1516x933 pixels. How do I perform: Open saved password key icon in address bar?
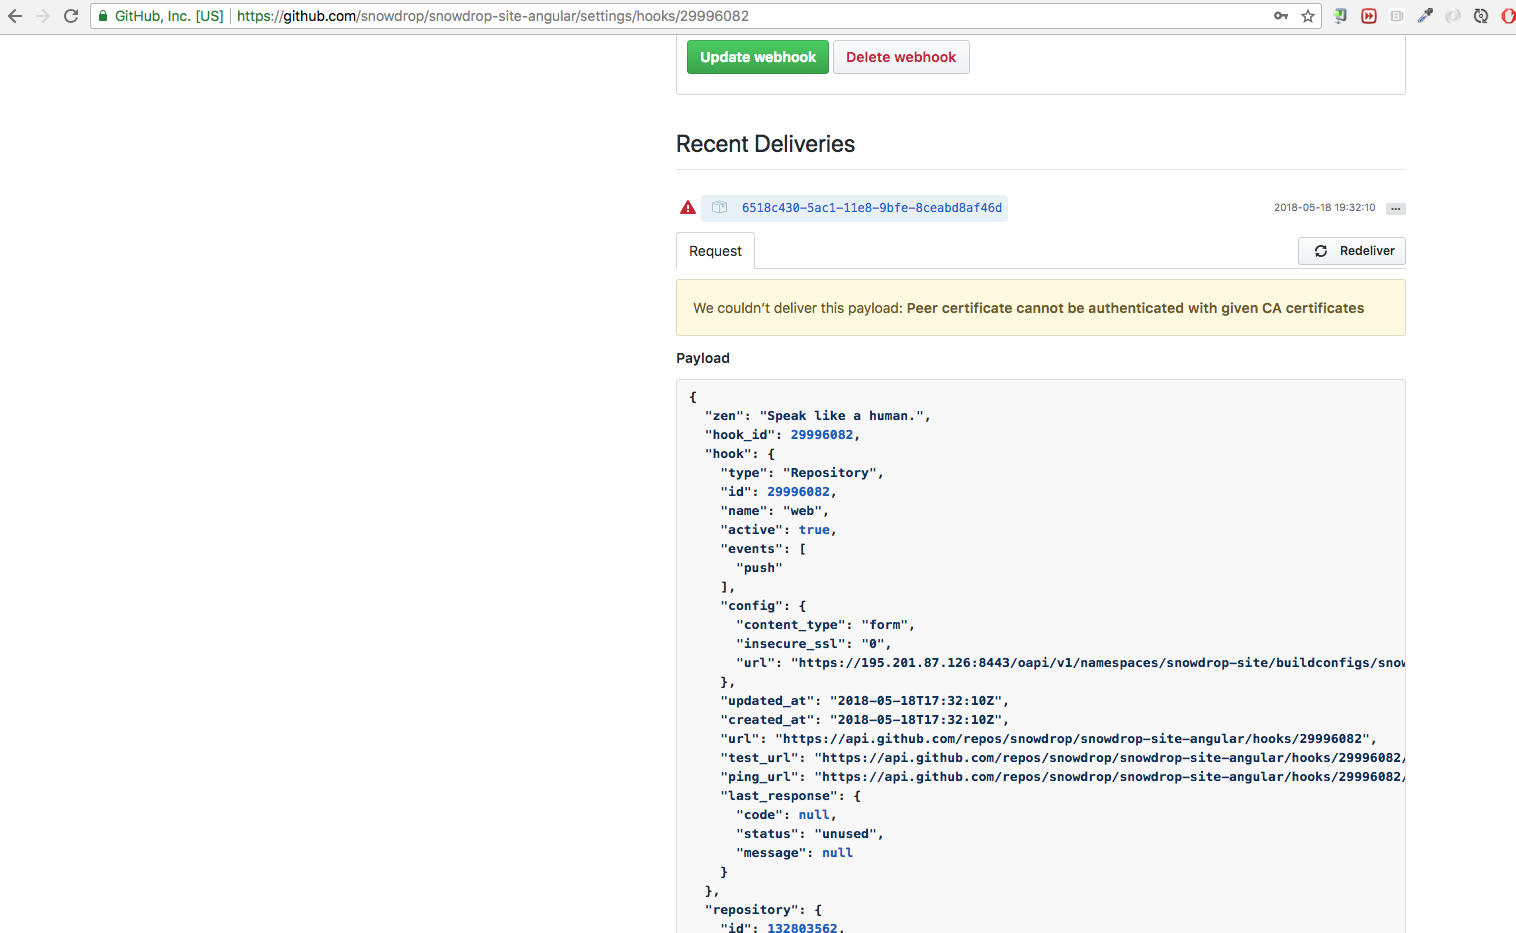(x=1281, y=16)
